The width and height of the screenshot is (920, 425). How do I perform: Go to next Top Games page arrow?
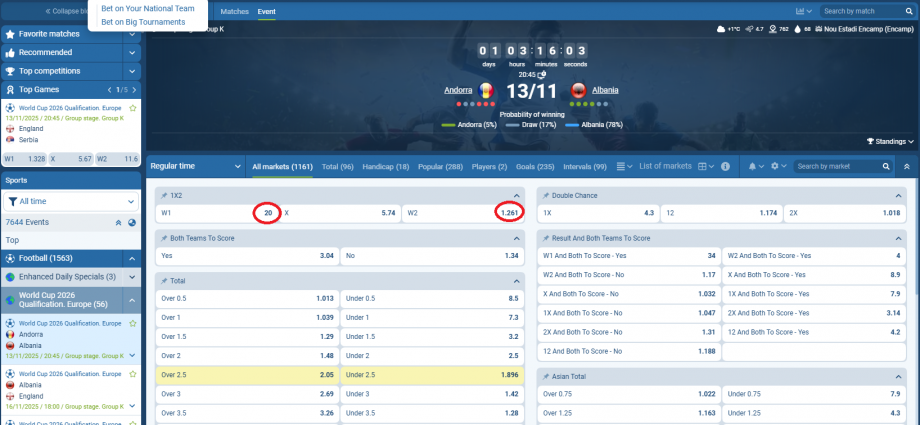(134, 90)
